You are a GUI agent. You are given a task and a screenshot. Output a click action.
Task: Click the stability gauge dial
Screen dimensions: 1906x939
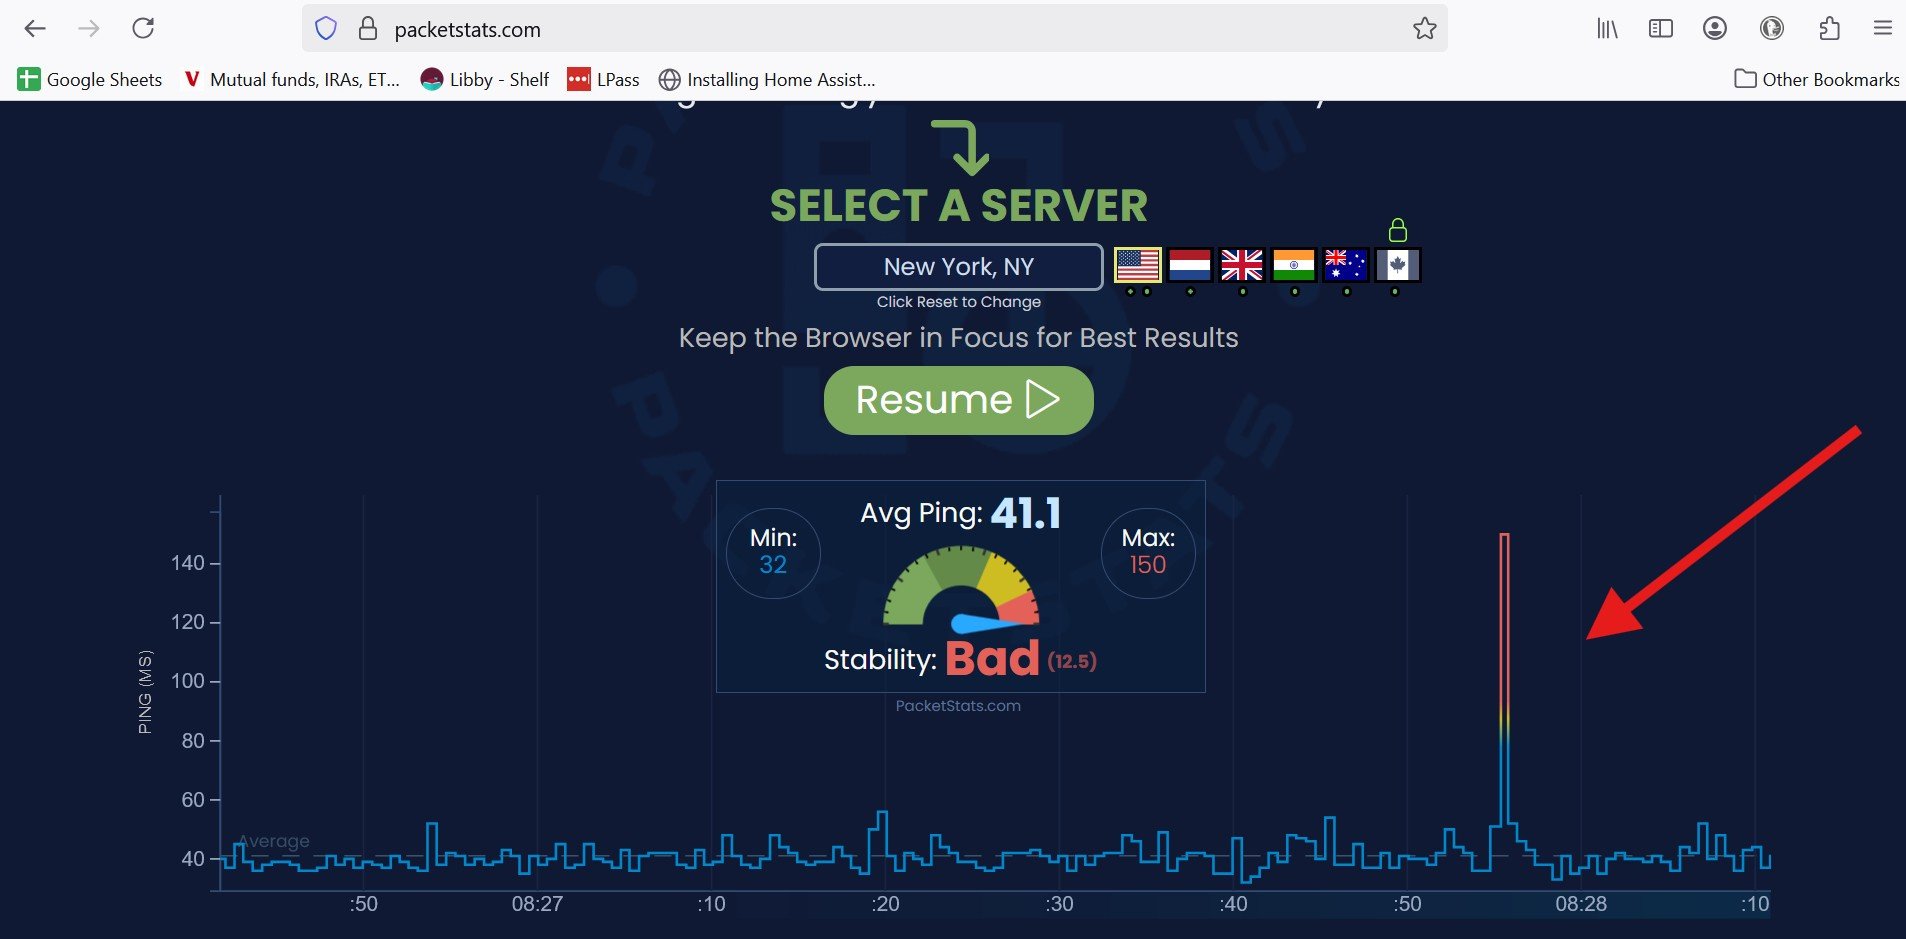pyautogui.click(x=961, y=592)
